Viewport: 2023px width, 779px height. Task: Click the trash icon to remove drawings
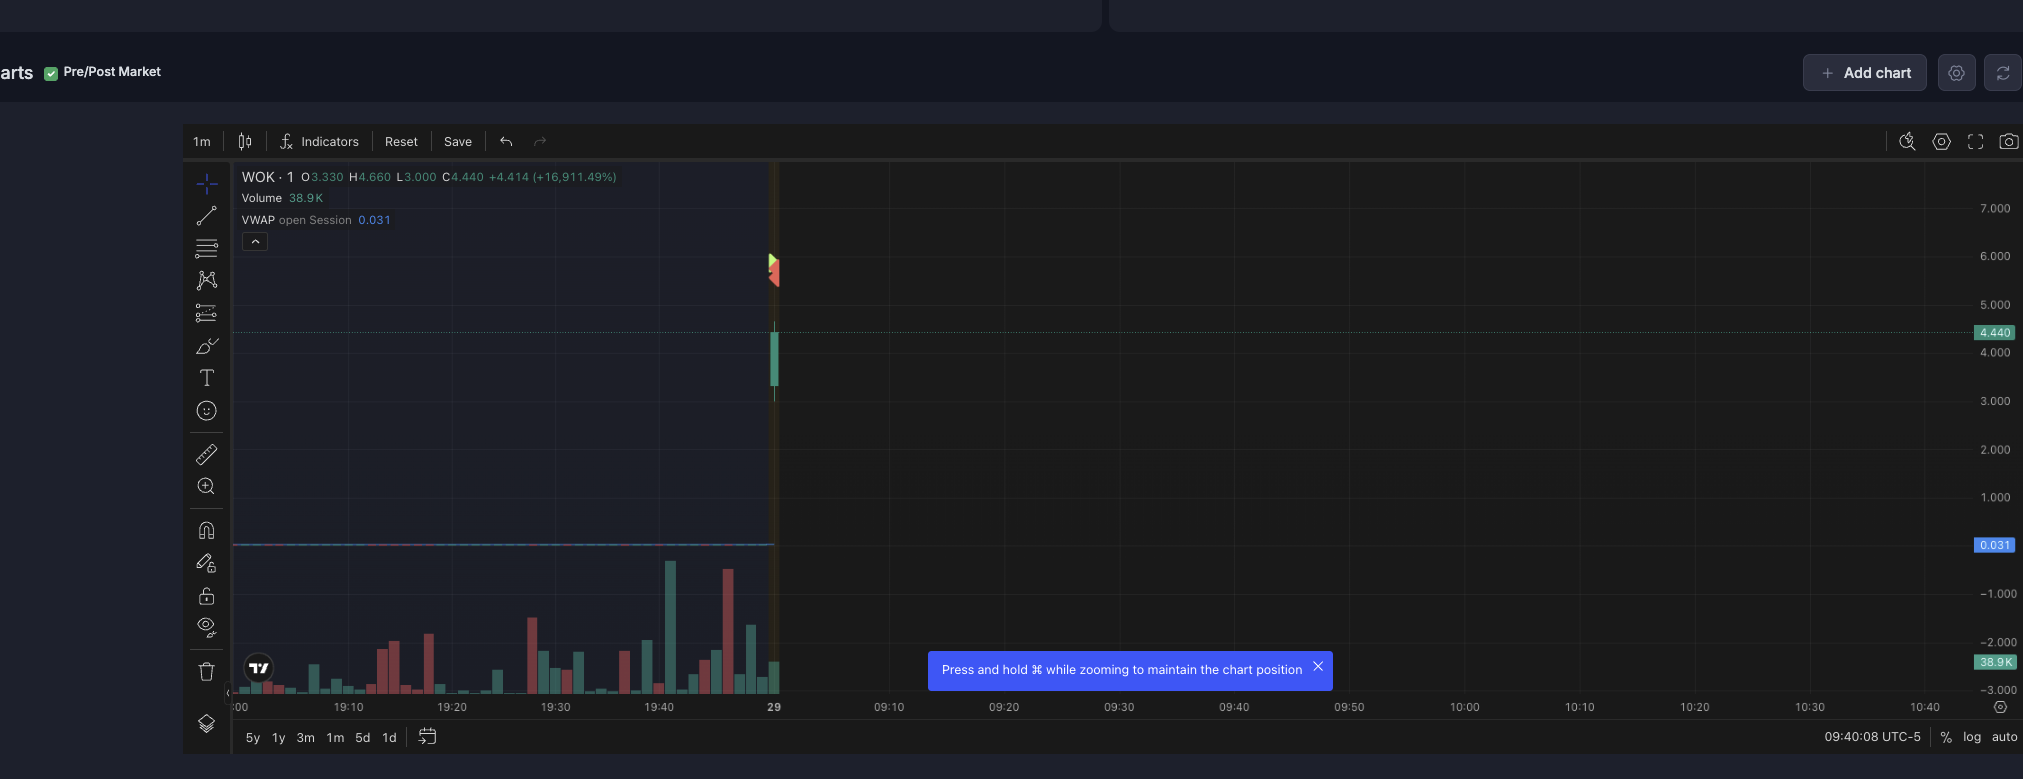click(x=206, y=672)
